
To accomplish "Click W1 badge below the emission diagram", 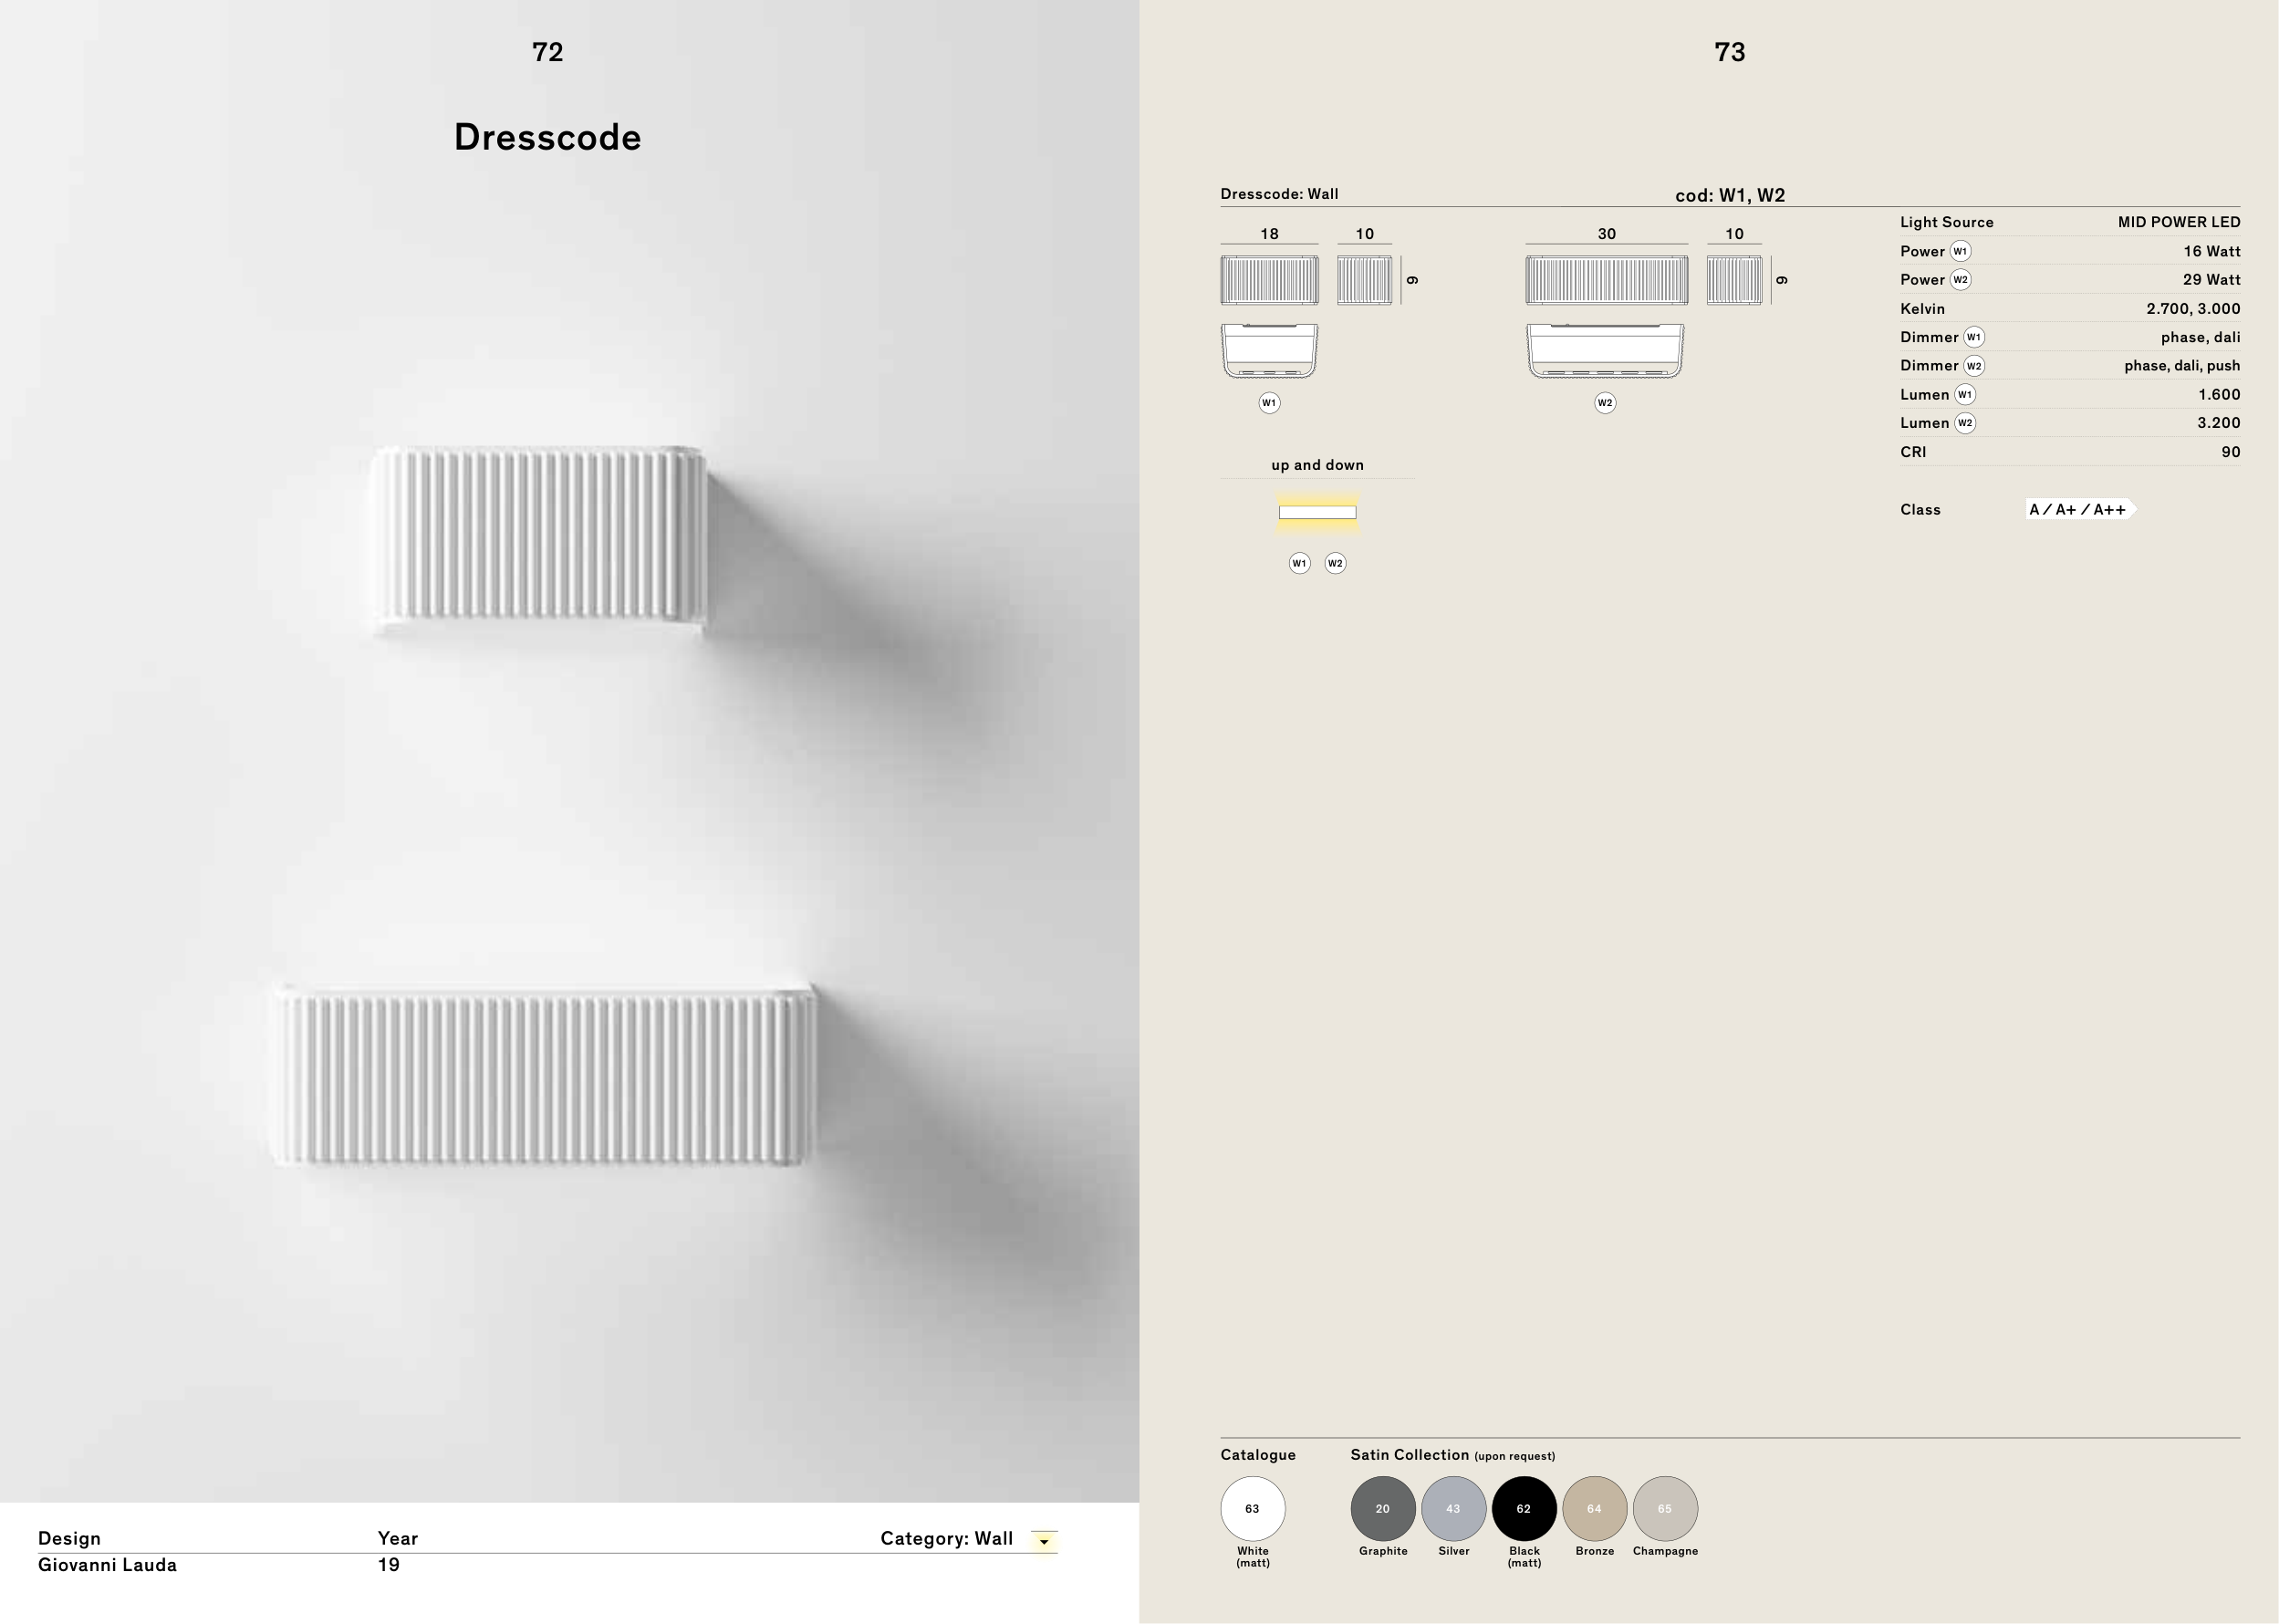I will point(1299,563).
